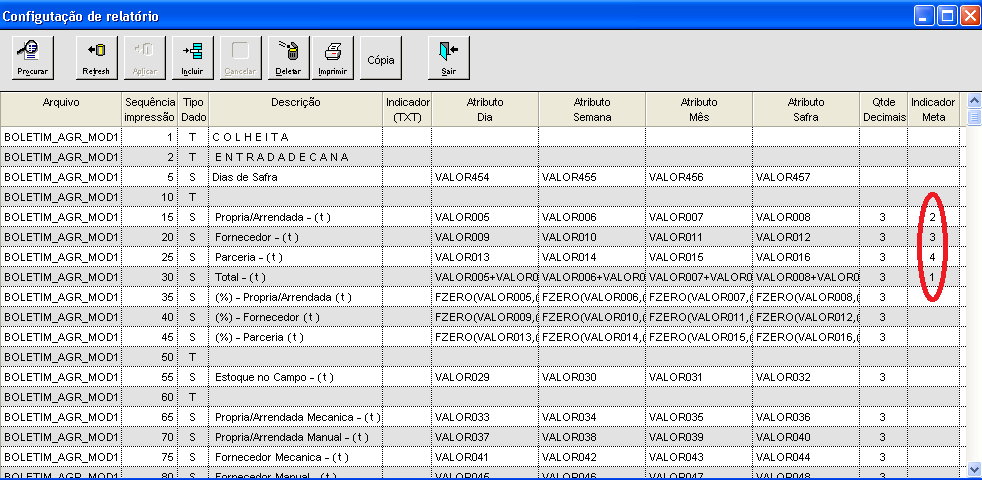Select Indicador Meta value 3 cell
This screenshot has width=982, height=480.
pyautogui.click(x=933, y=237)
